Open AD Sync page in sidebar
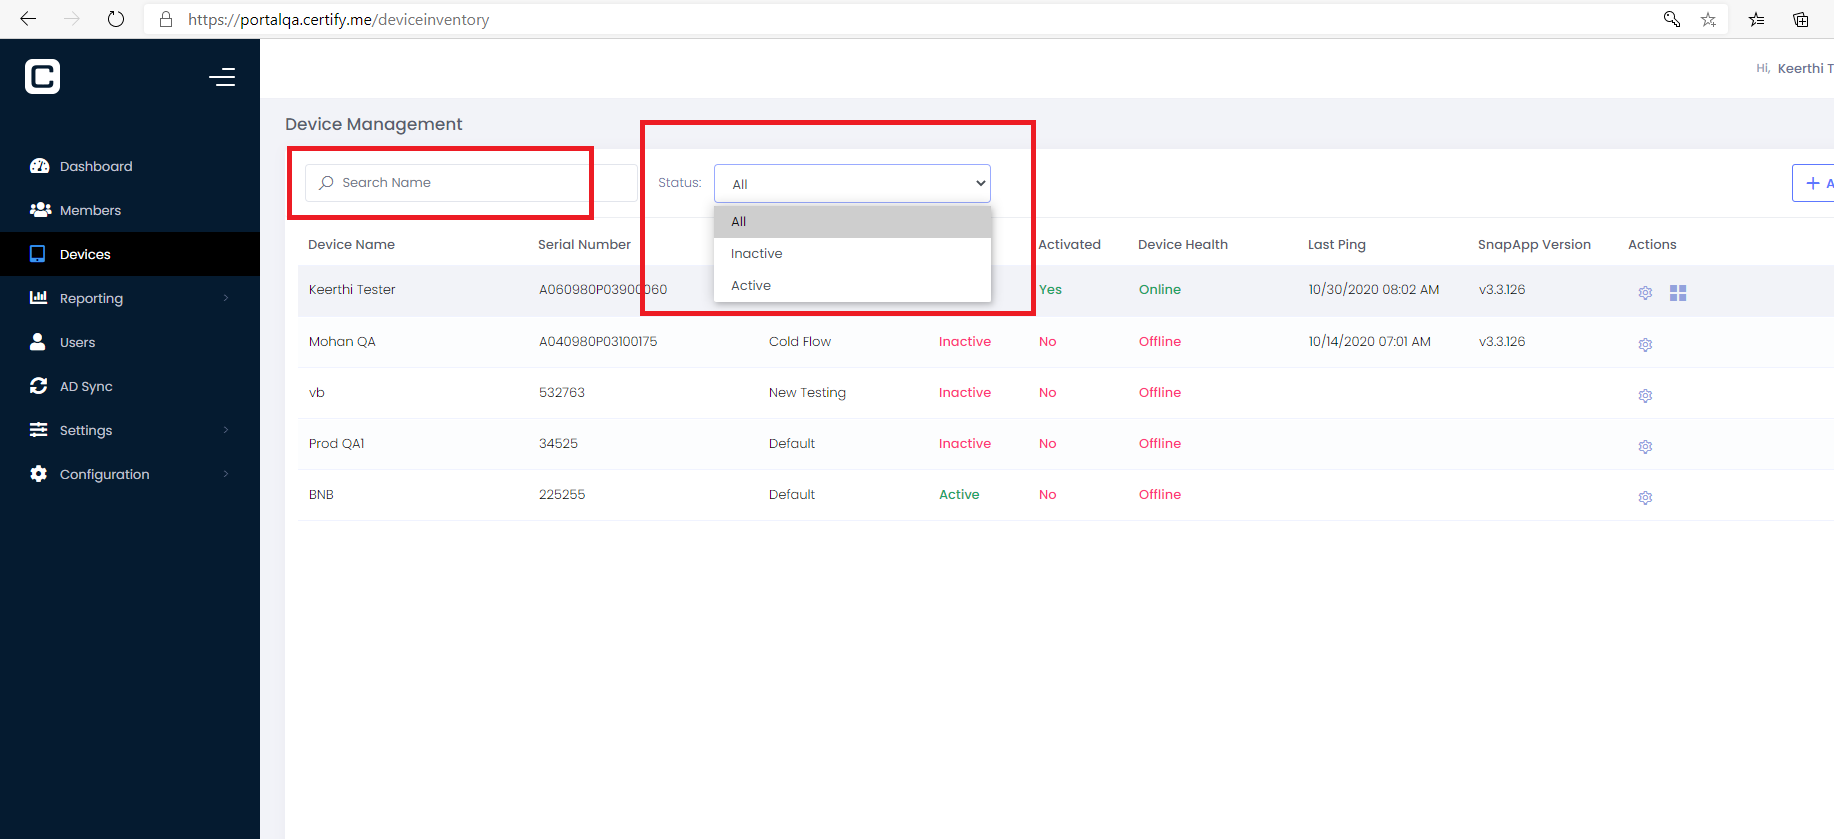Image resolution: width=1834 pixels, height=839 pixels. 86,386
